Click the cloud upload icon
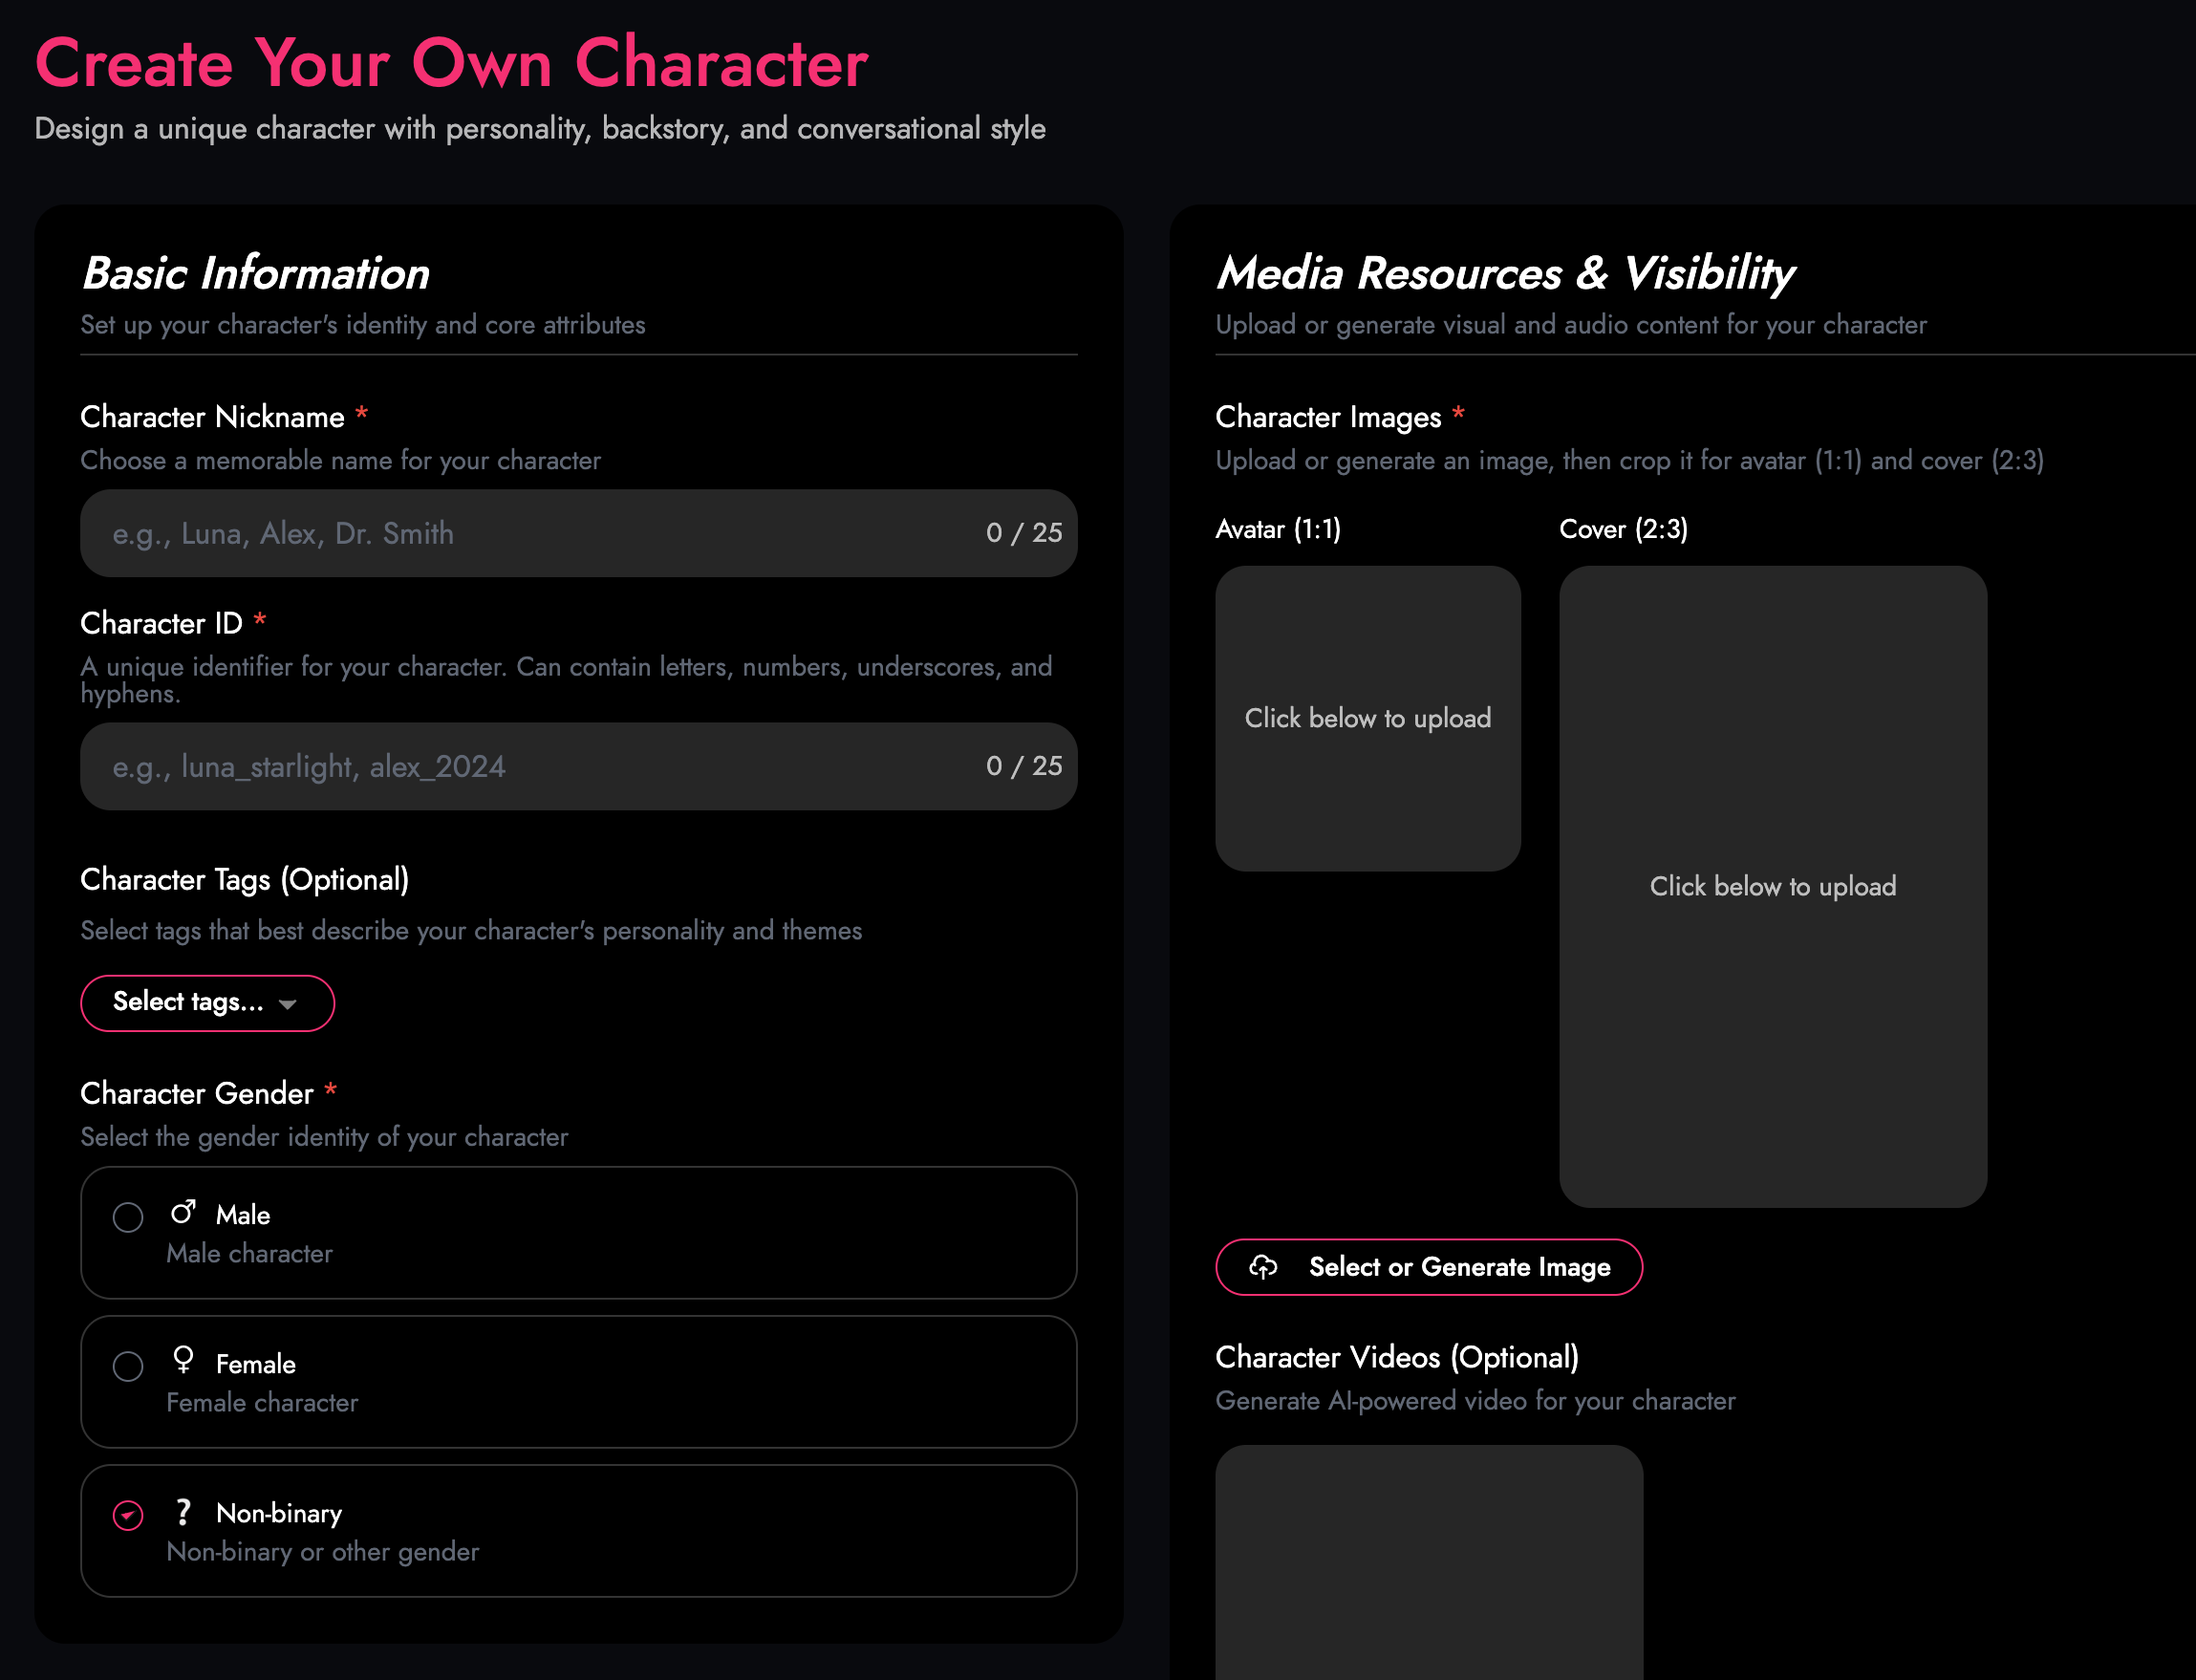2196x1680 pixels. click(x=1263, y=1267)
